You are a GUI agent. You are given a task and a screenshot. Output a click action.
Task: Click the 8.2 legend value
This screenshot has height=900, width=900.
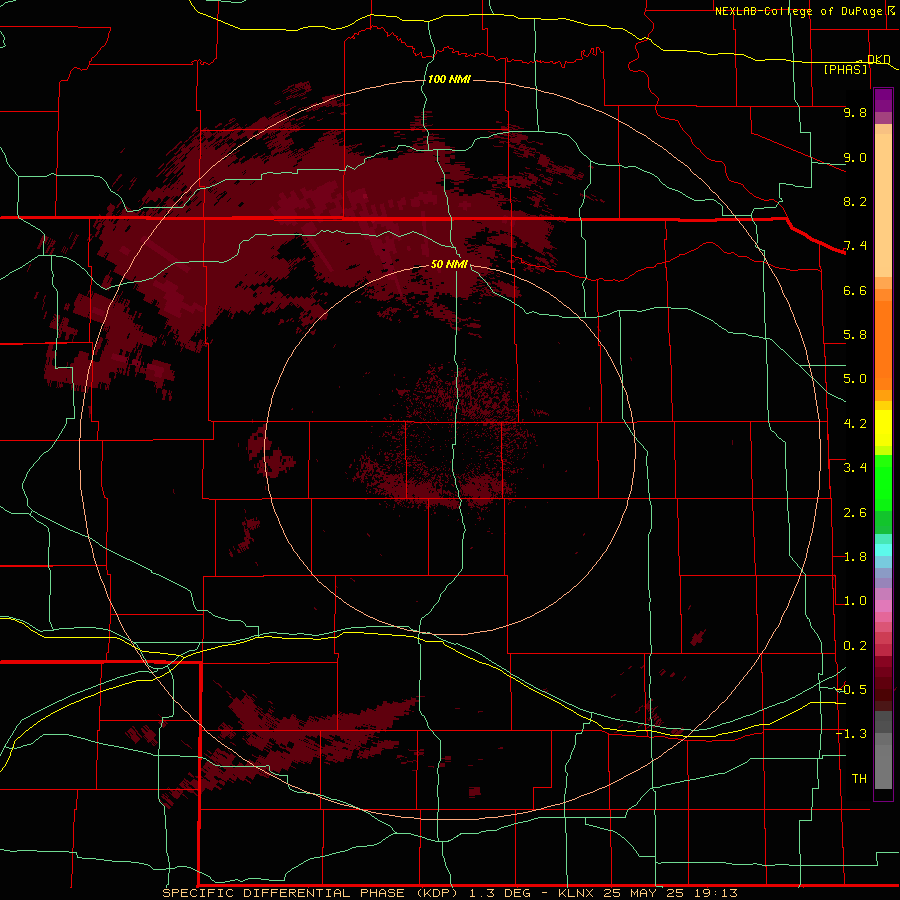point(855,201)
